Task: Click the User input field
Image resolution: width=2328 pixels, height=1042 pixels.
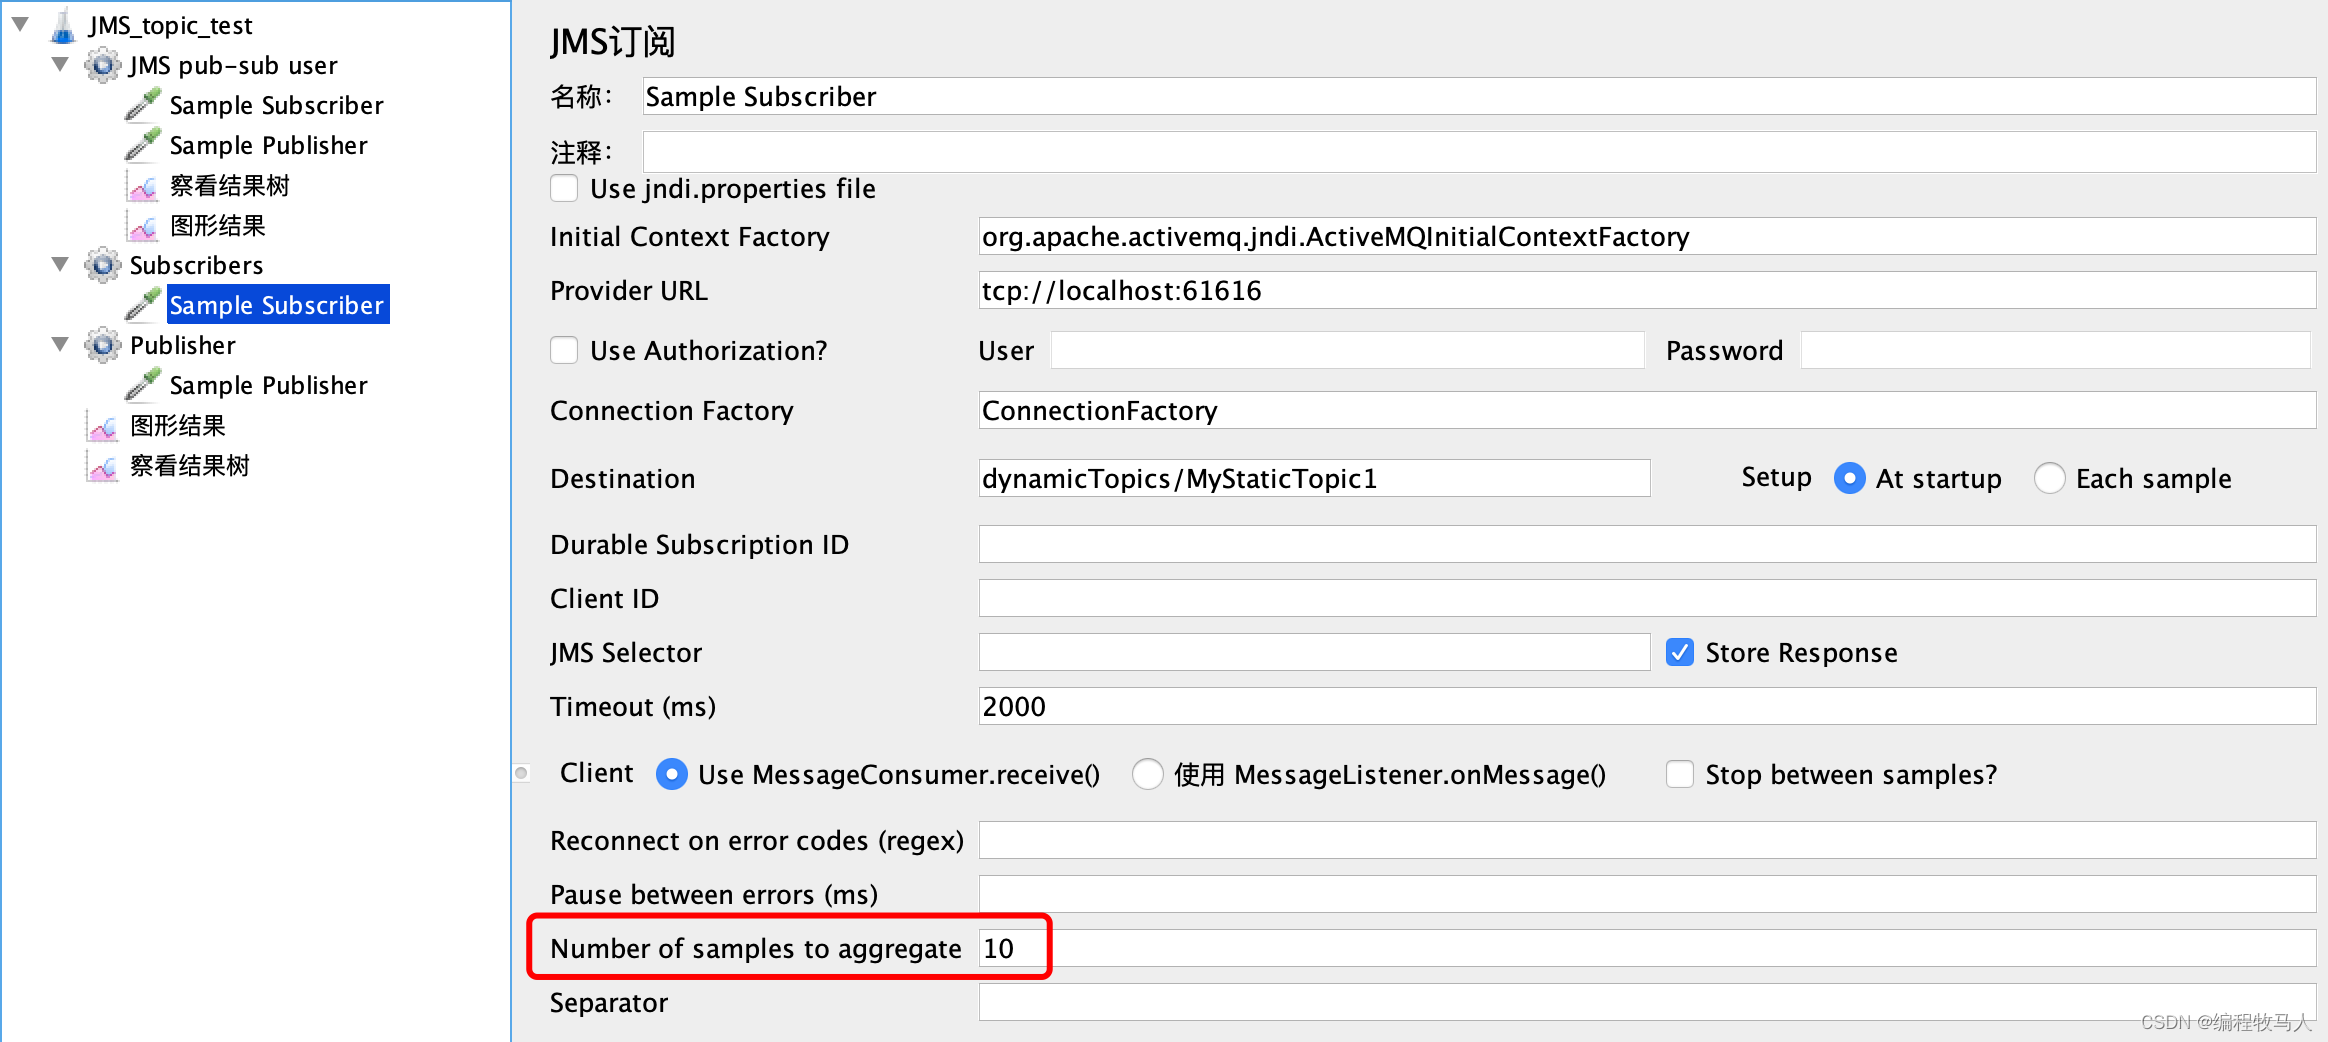Action: [1347, 350]
